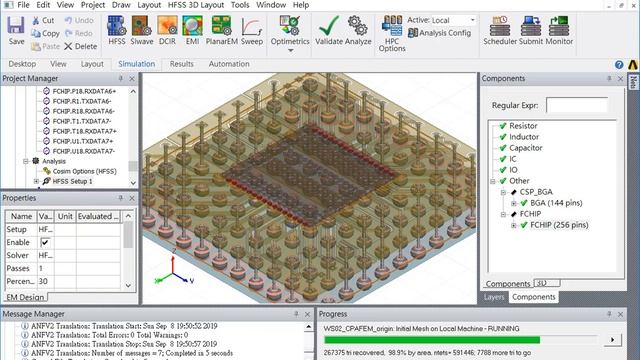Screen dimensions: 640x360
Task: Toggle IO component visibility check
Action: [503, 170]
